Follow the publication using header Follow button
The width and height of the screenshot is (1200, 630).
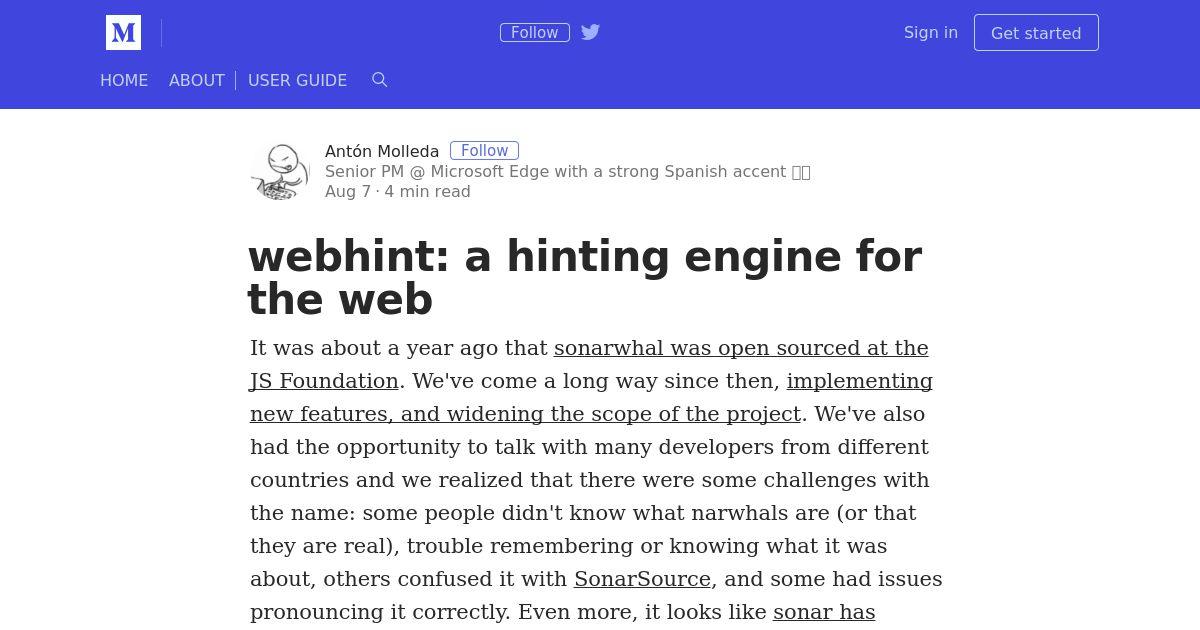535,33
